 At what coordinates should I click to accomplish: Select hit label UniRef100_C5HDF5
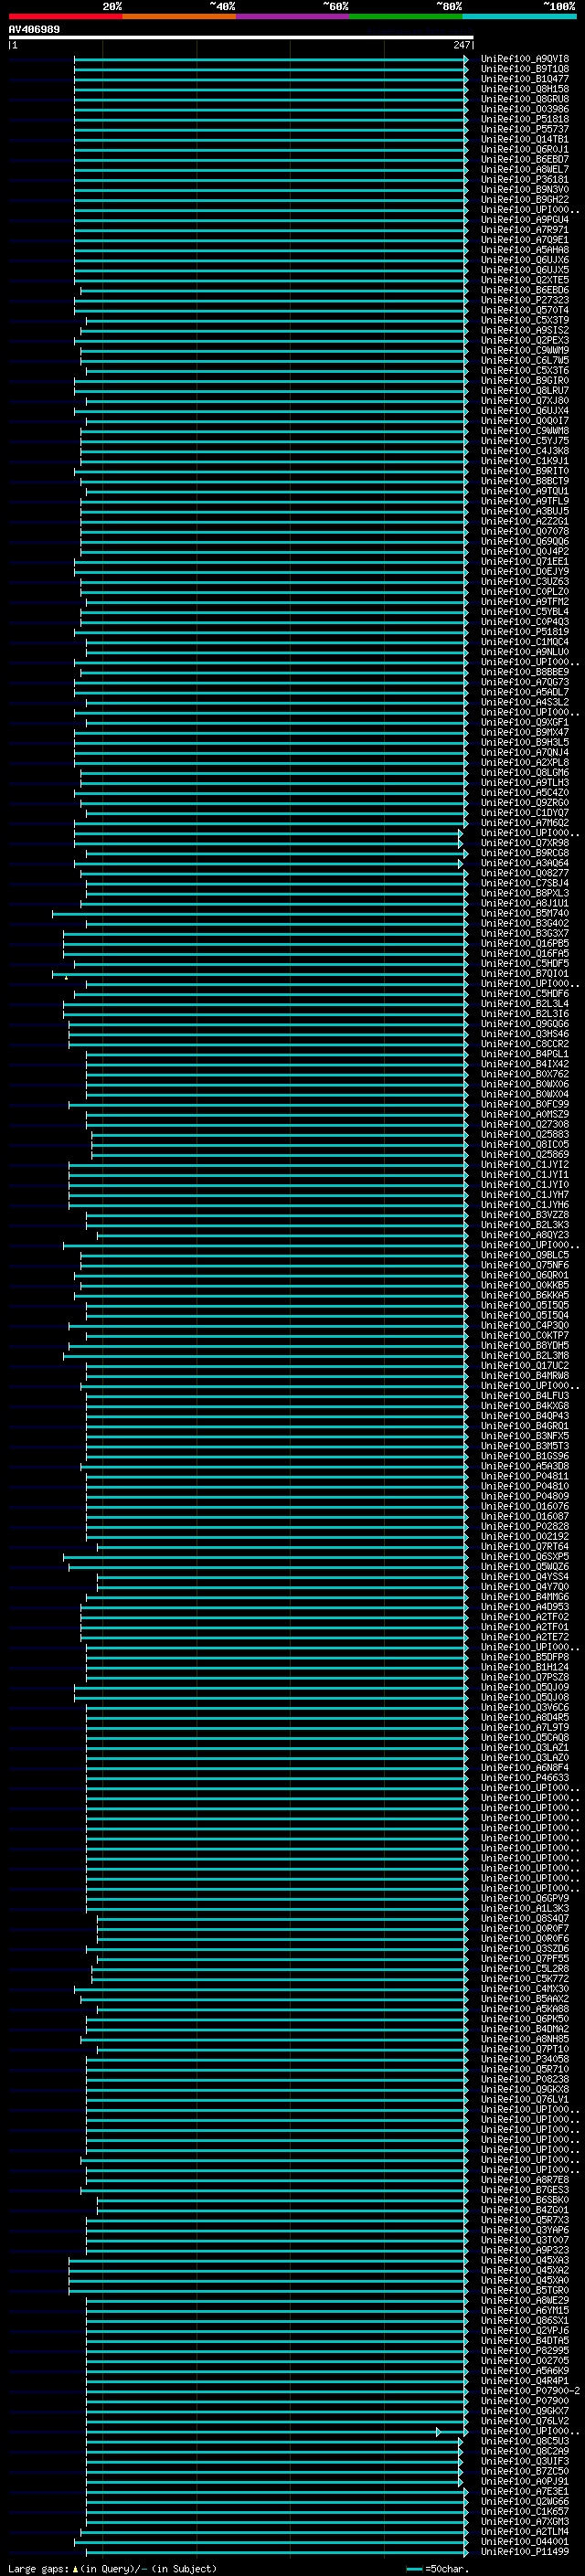click(525, 963)
